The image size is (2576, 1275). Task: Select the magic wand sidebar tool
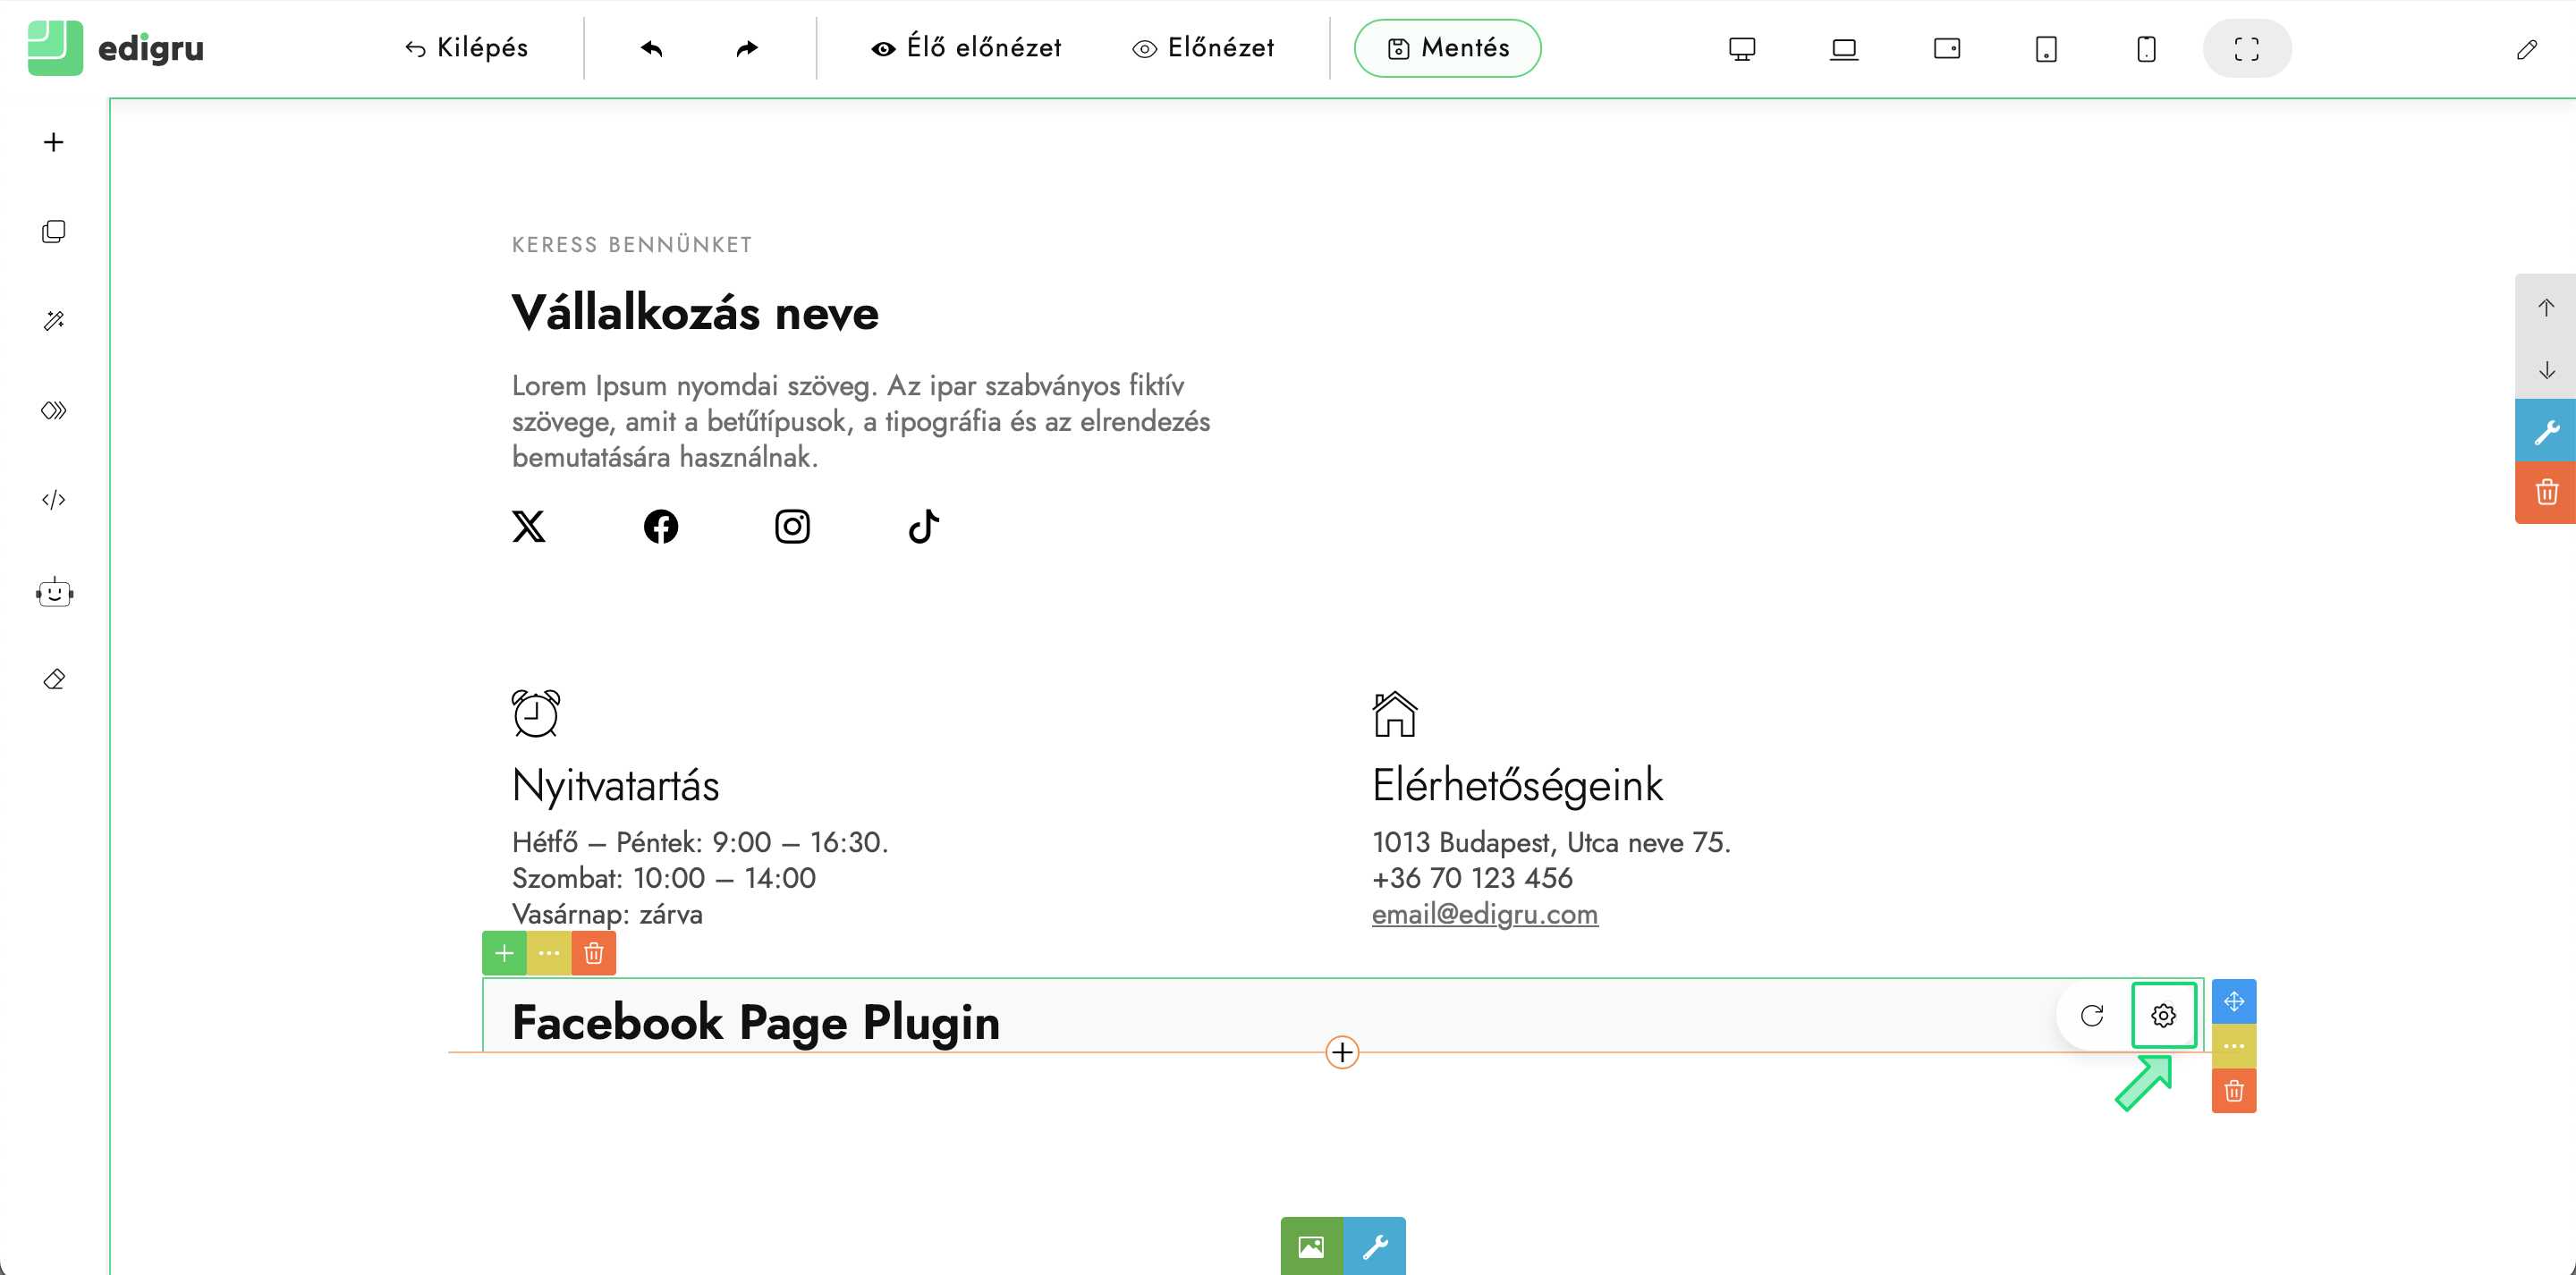click(54, 321)
